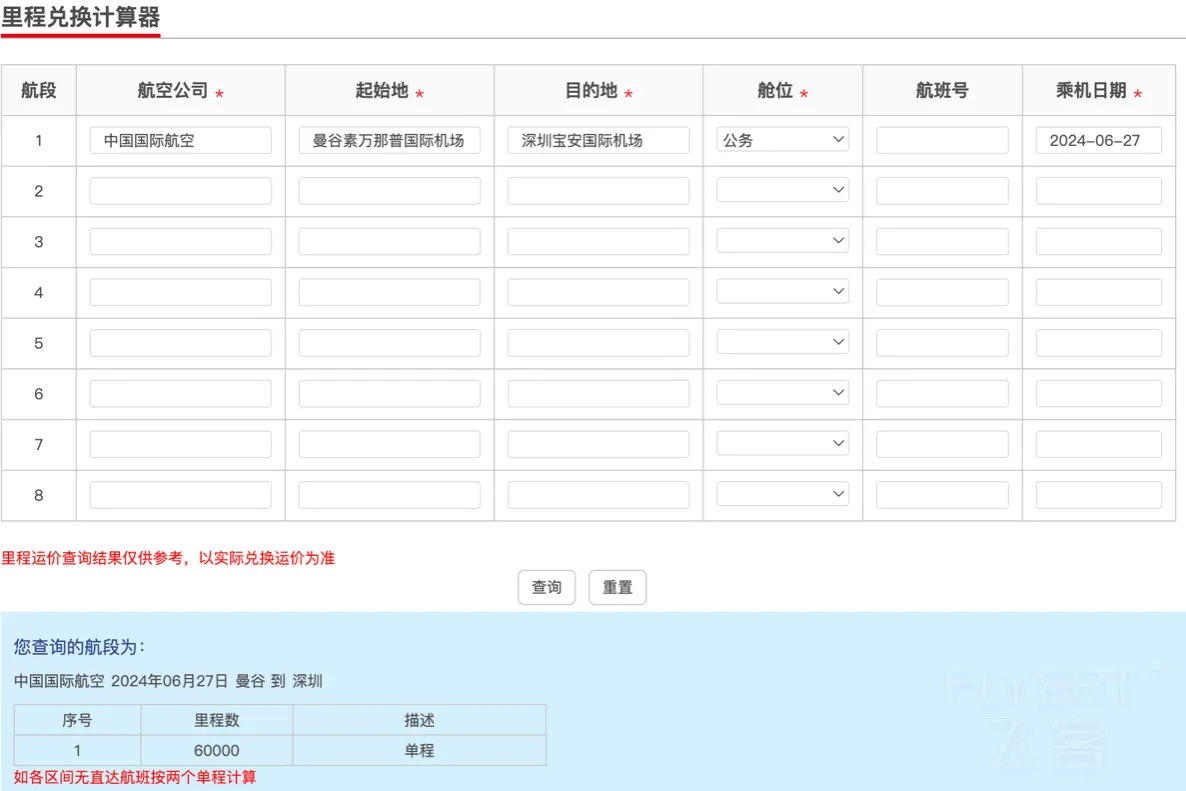Focus the destination field in row 2

click(x=598, y=191)
